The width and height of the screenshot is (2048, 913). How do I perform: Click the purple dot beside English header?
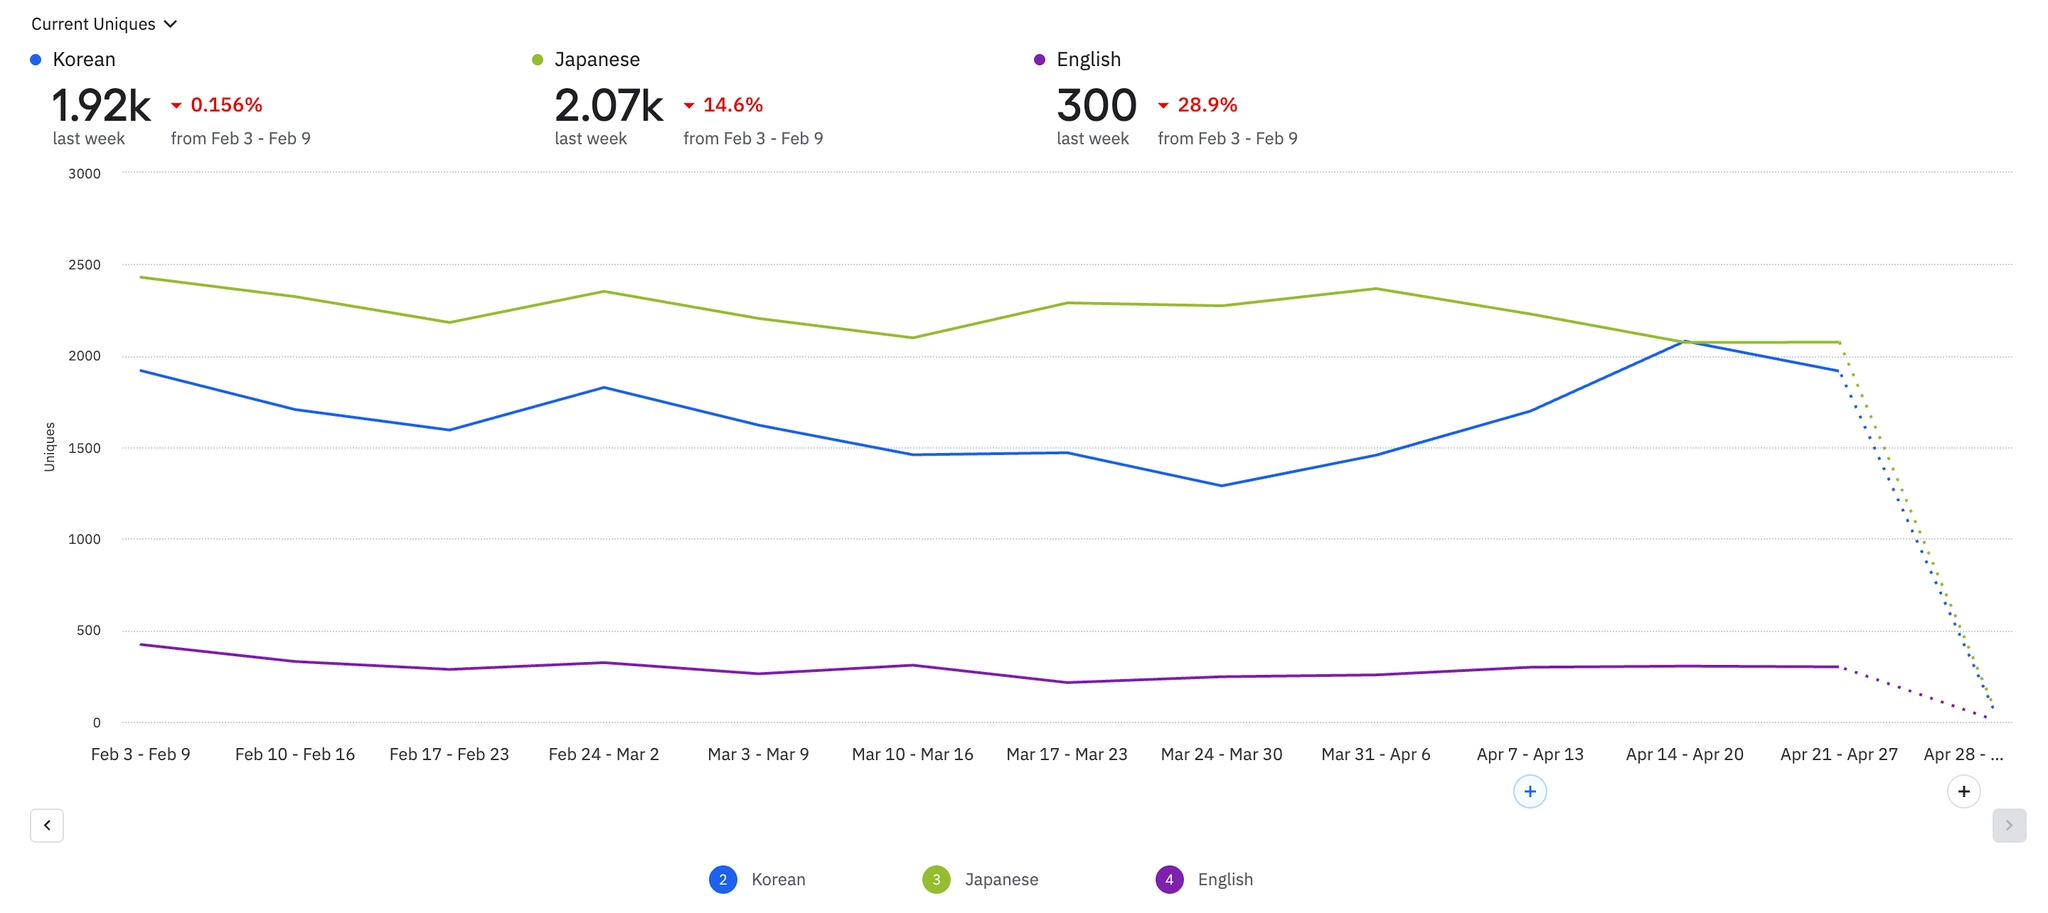tap(1039, 60)
